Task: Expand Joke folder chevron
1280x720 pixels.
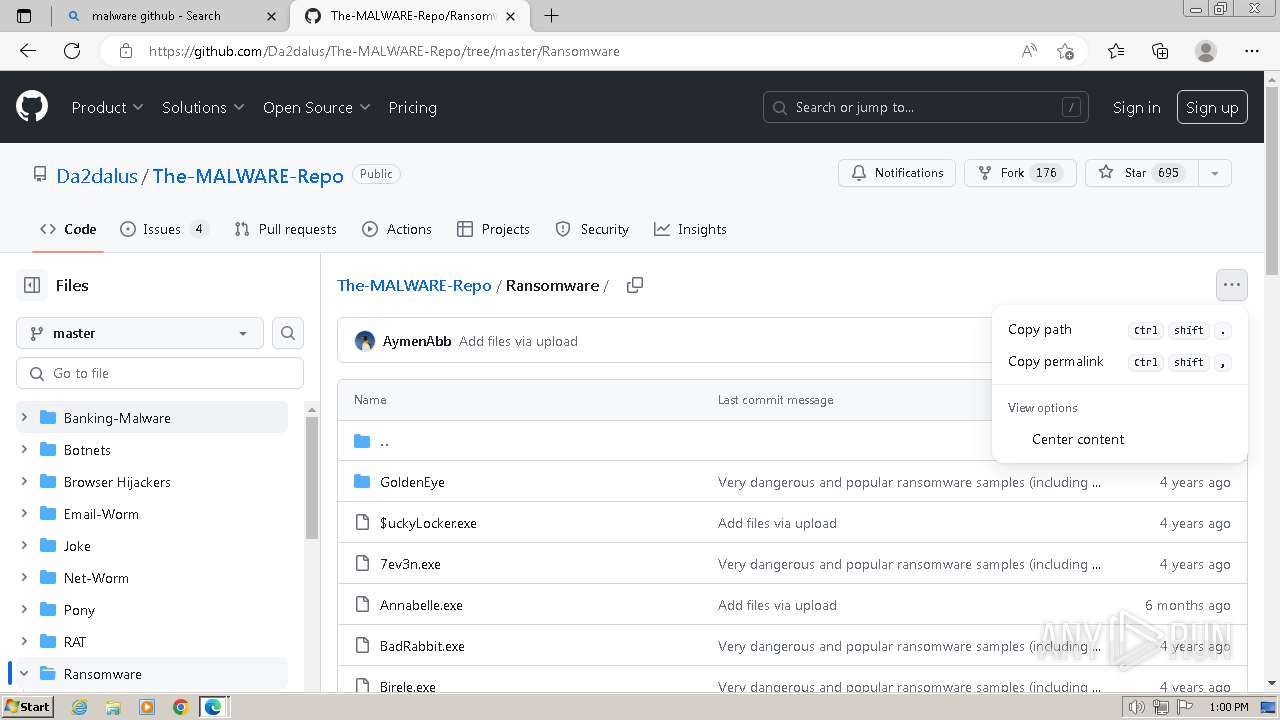Action: pyautogui.click(x=24, y=546)
